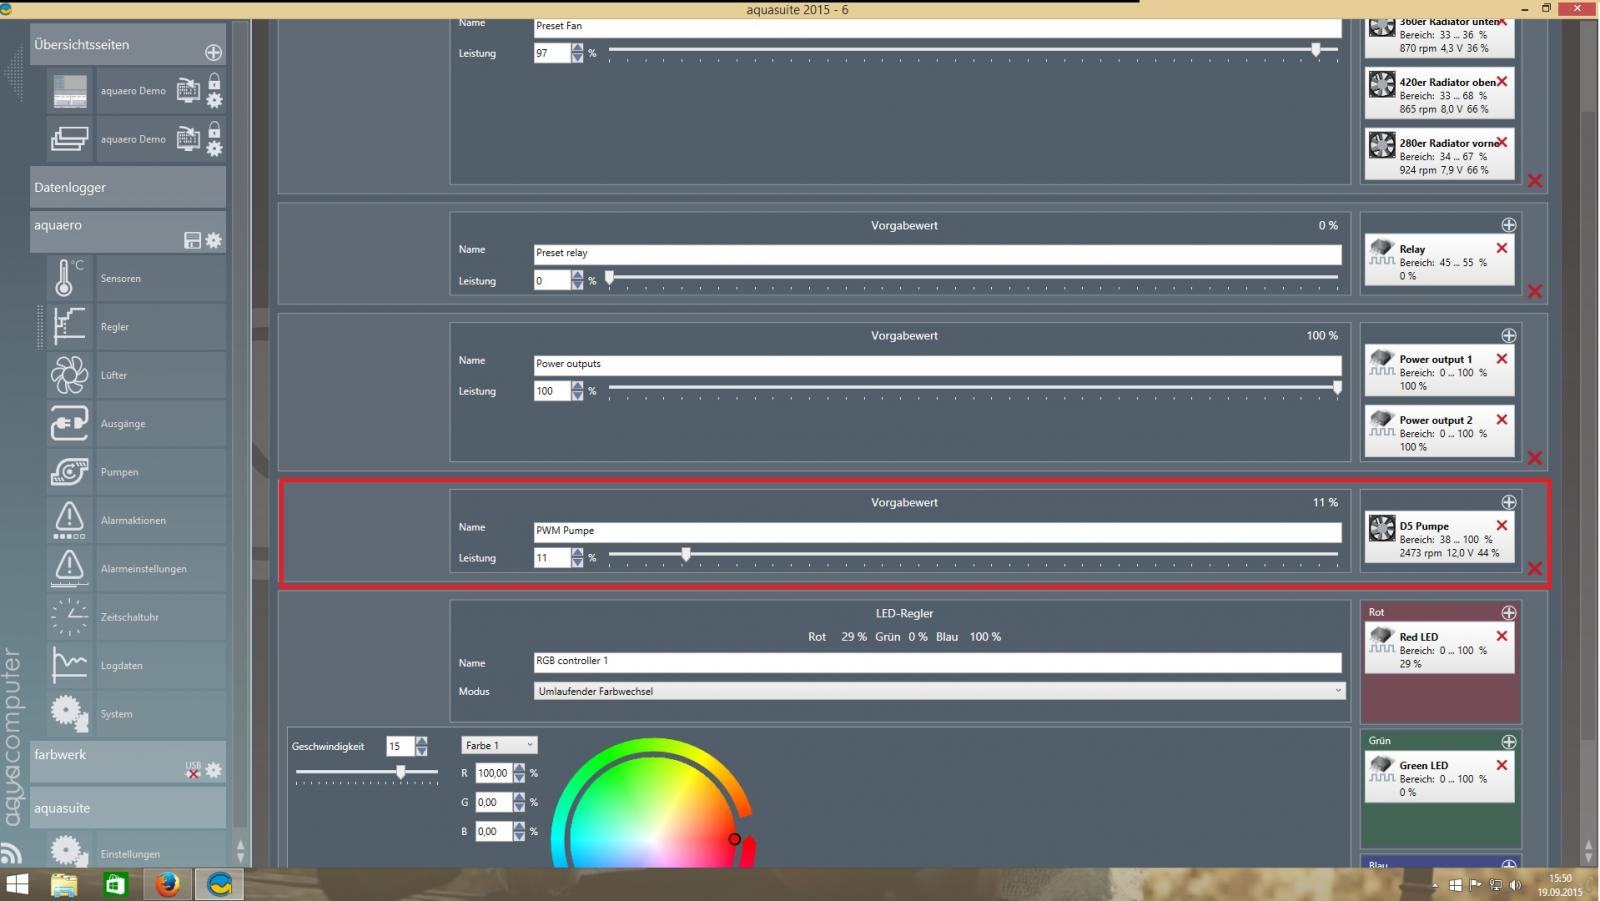Increase the G color percentage
Viewport: 1600px width, 901px height.
[519, 797]
